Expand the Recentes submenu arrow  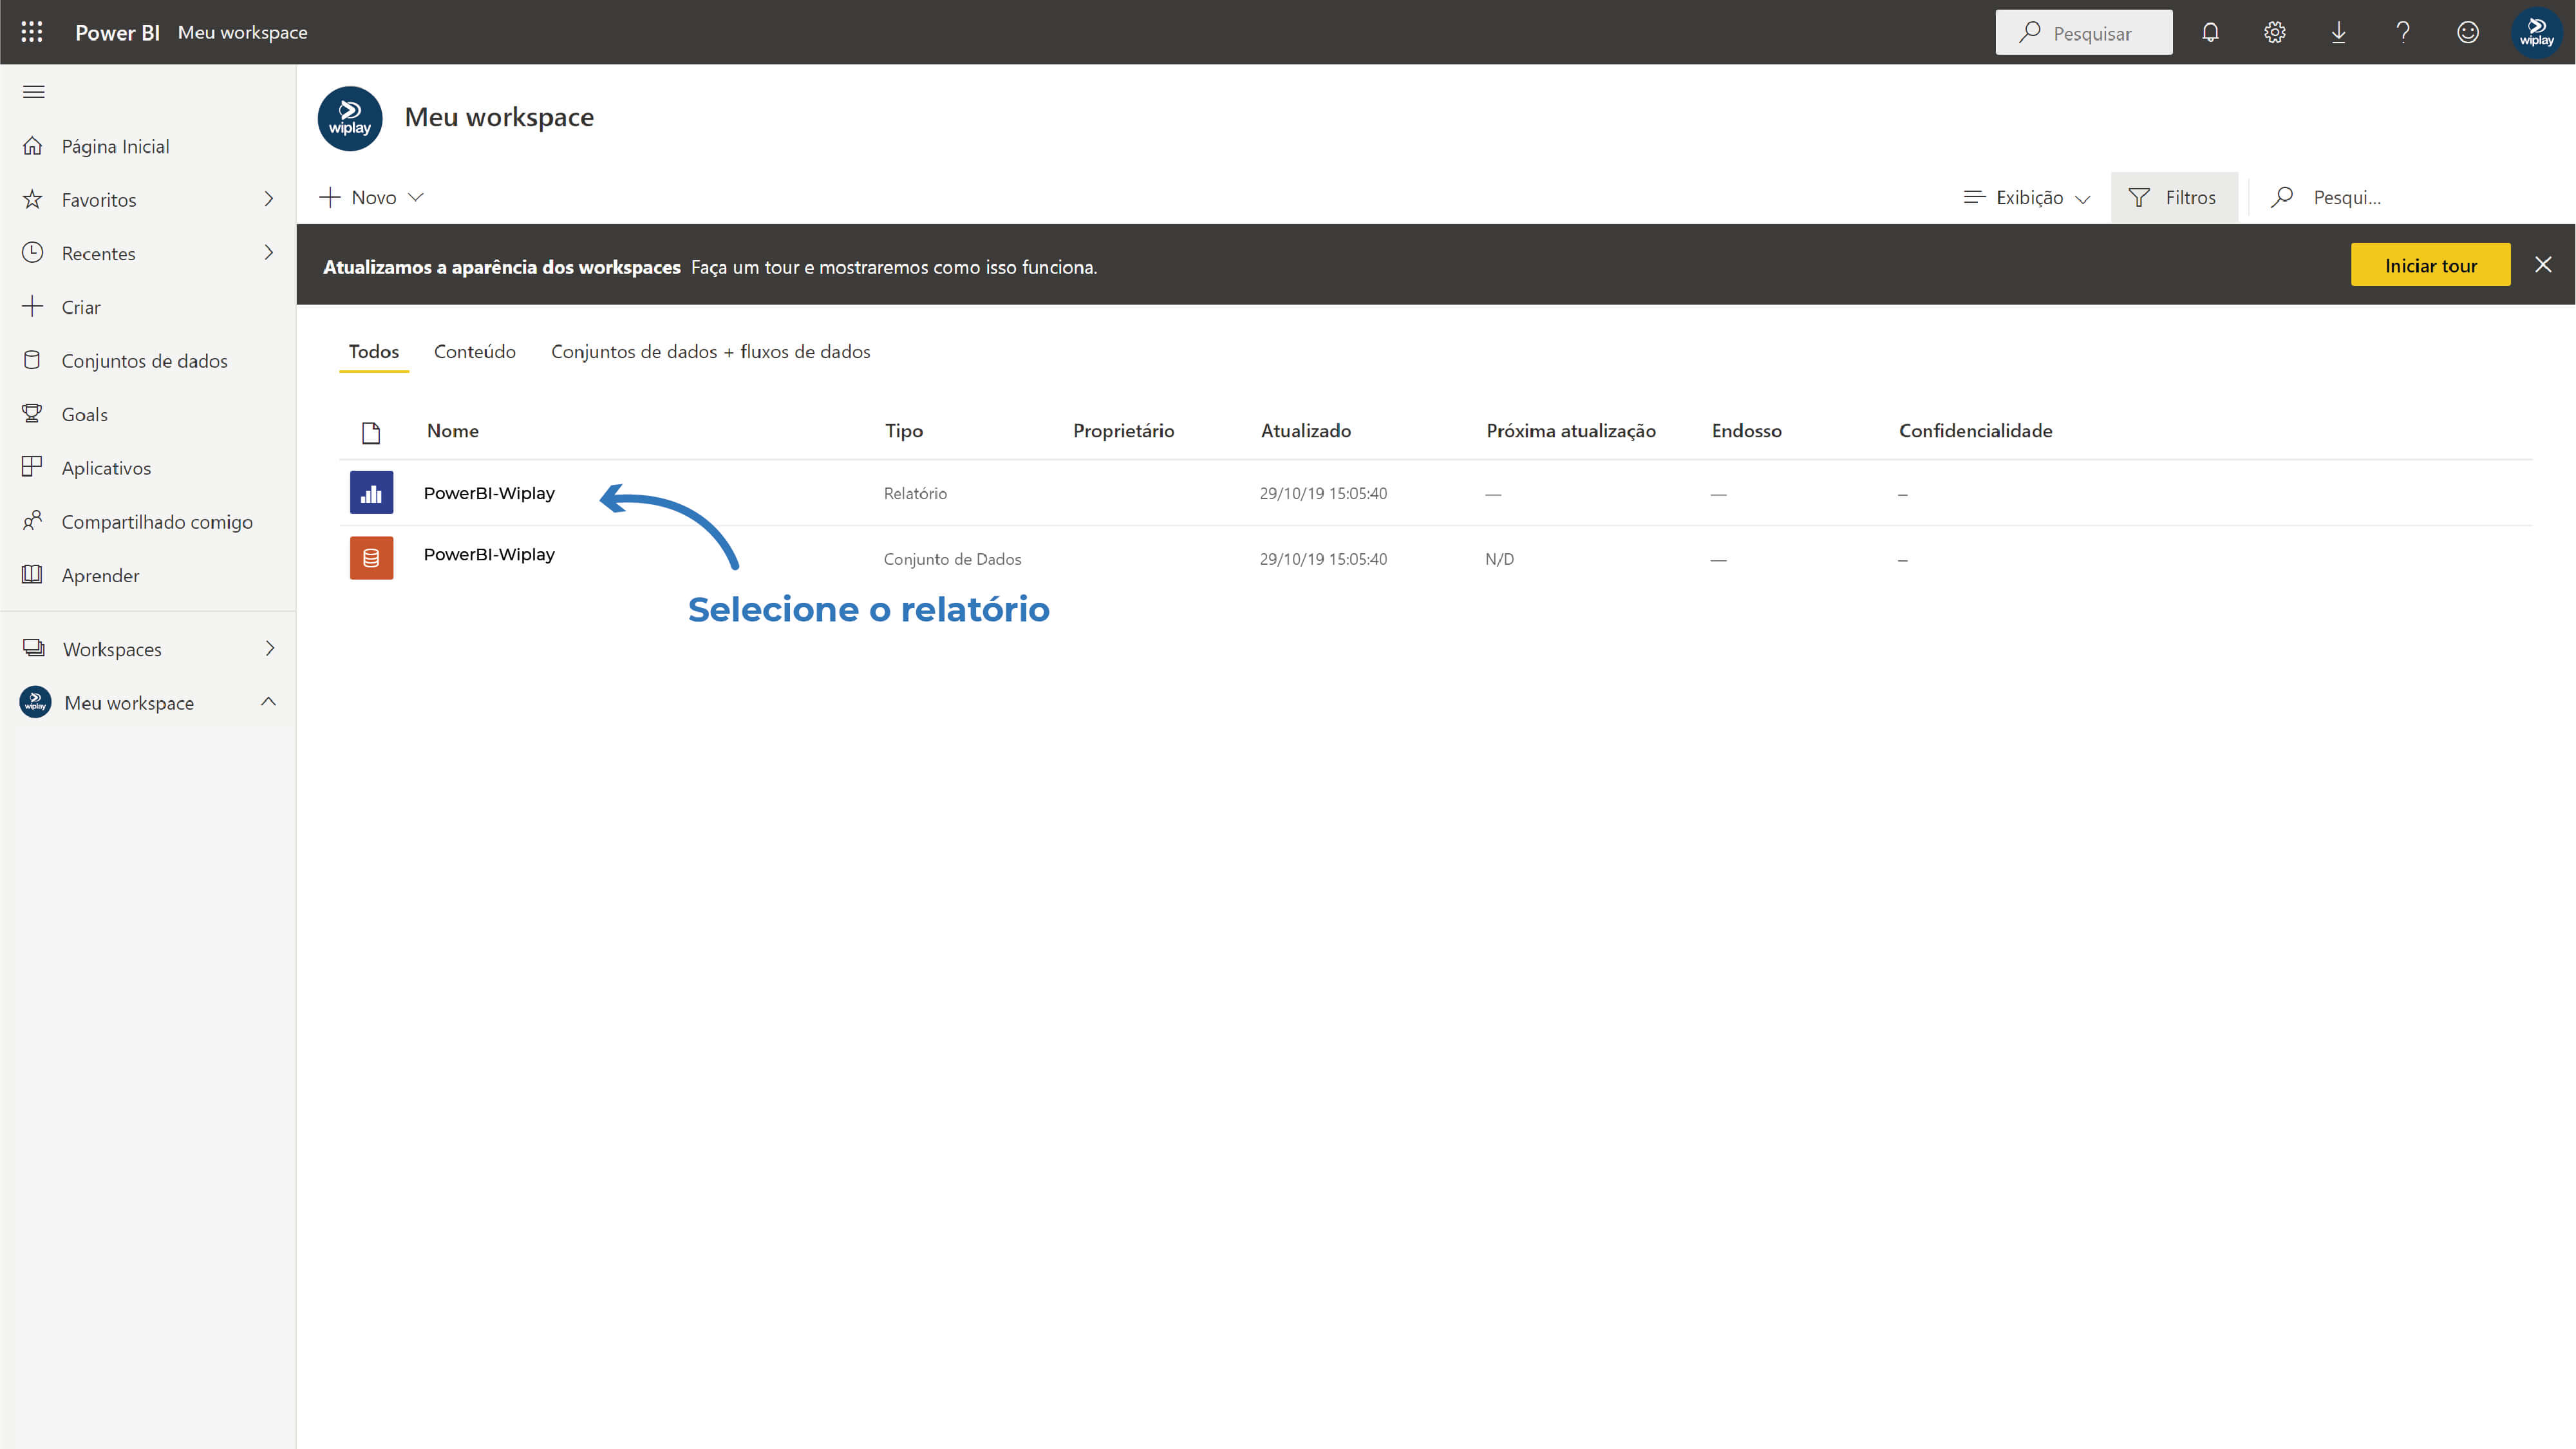click(268, 253)
